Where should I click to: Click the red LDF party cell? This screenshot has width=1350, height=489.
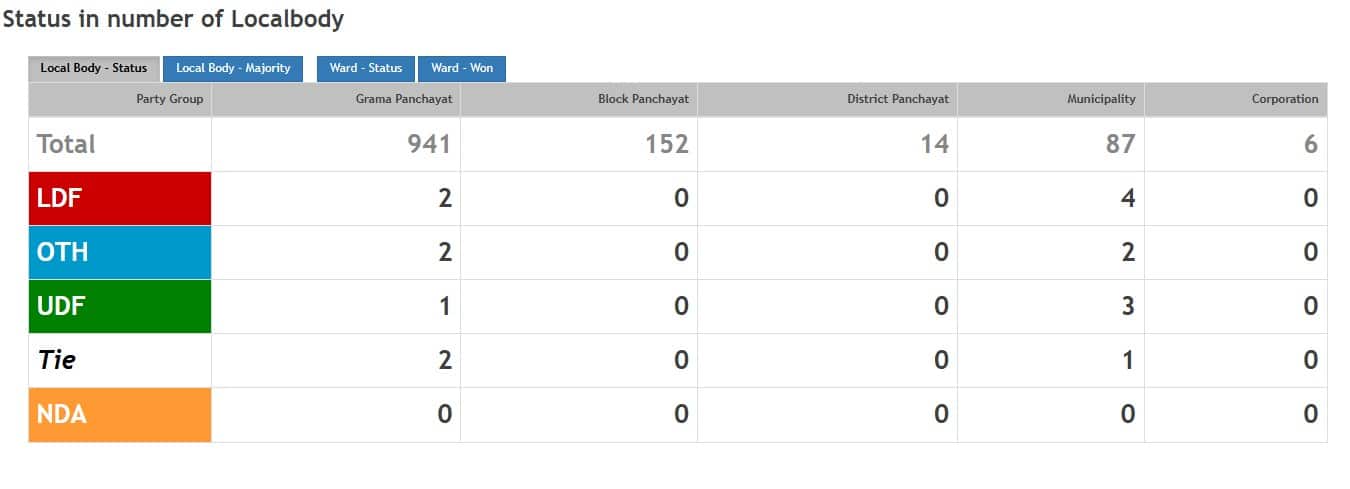(x=120, y=198)
